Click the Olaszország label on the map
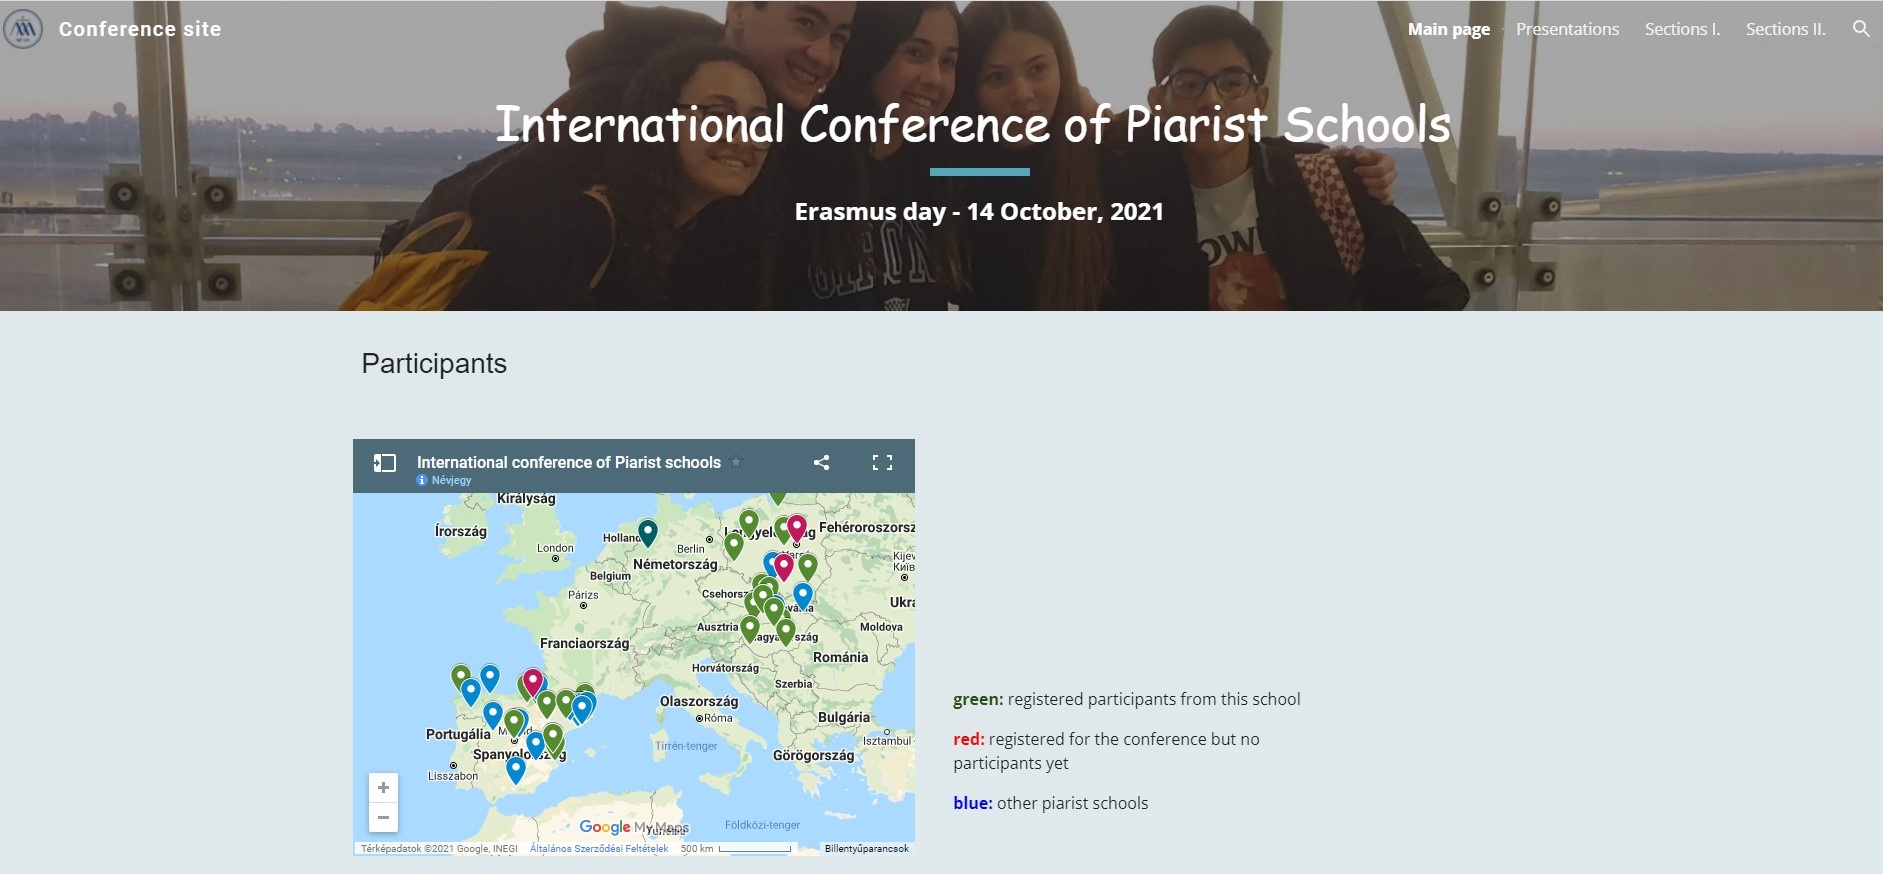This screenshot has height=874, width=1883. (699, 701)
